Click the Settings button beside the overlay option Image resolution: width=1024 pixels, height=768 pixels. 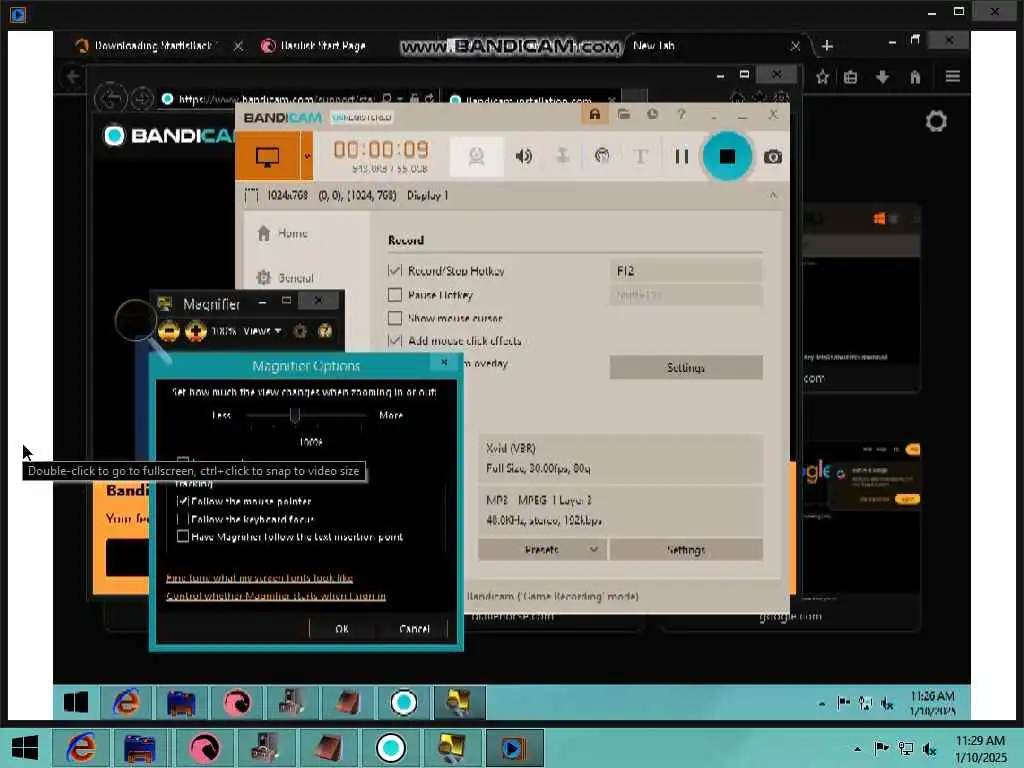(686, 368)
